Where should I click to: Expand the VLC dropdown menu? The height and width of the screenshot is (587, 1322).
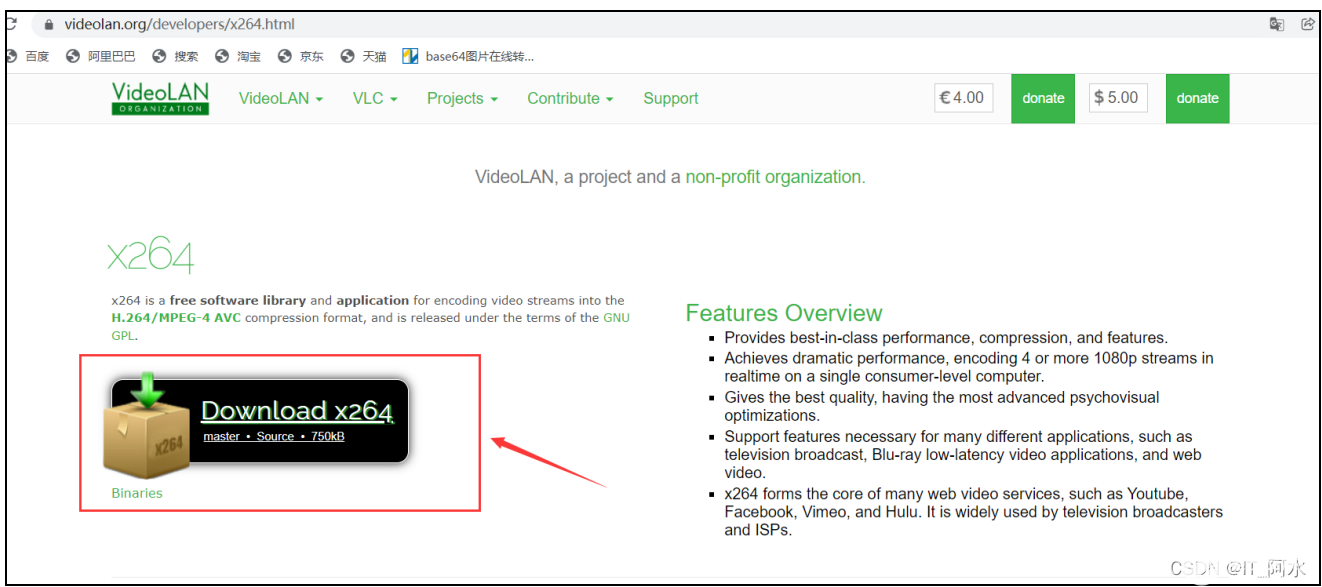[x=375, y=98]
